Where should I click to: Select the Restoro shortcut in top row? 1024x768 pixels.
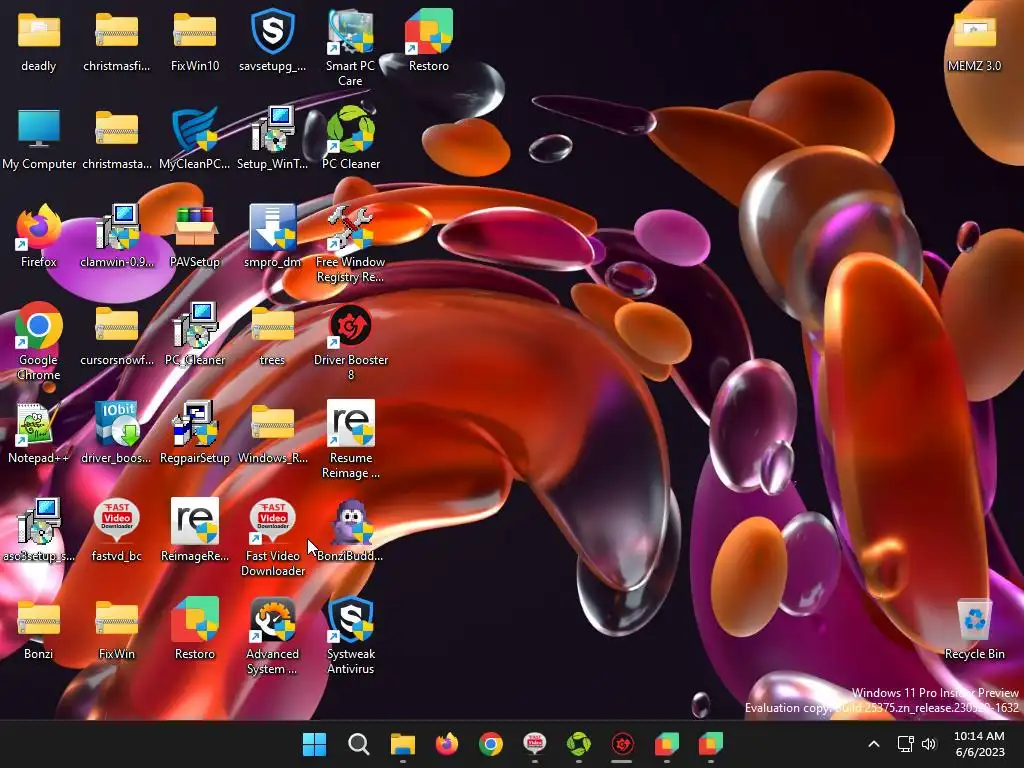[x=428, y=31]
